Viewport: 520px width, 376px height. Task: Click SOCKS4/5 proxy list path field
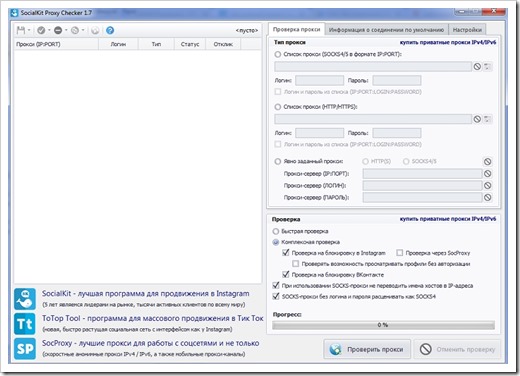373,66
